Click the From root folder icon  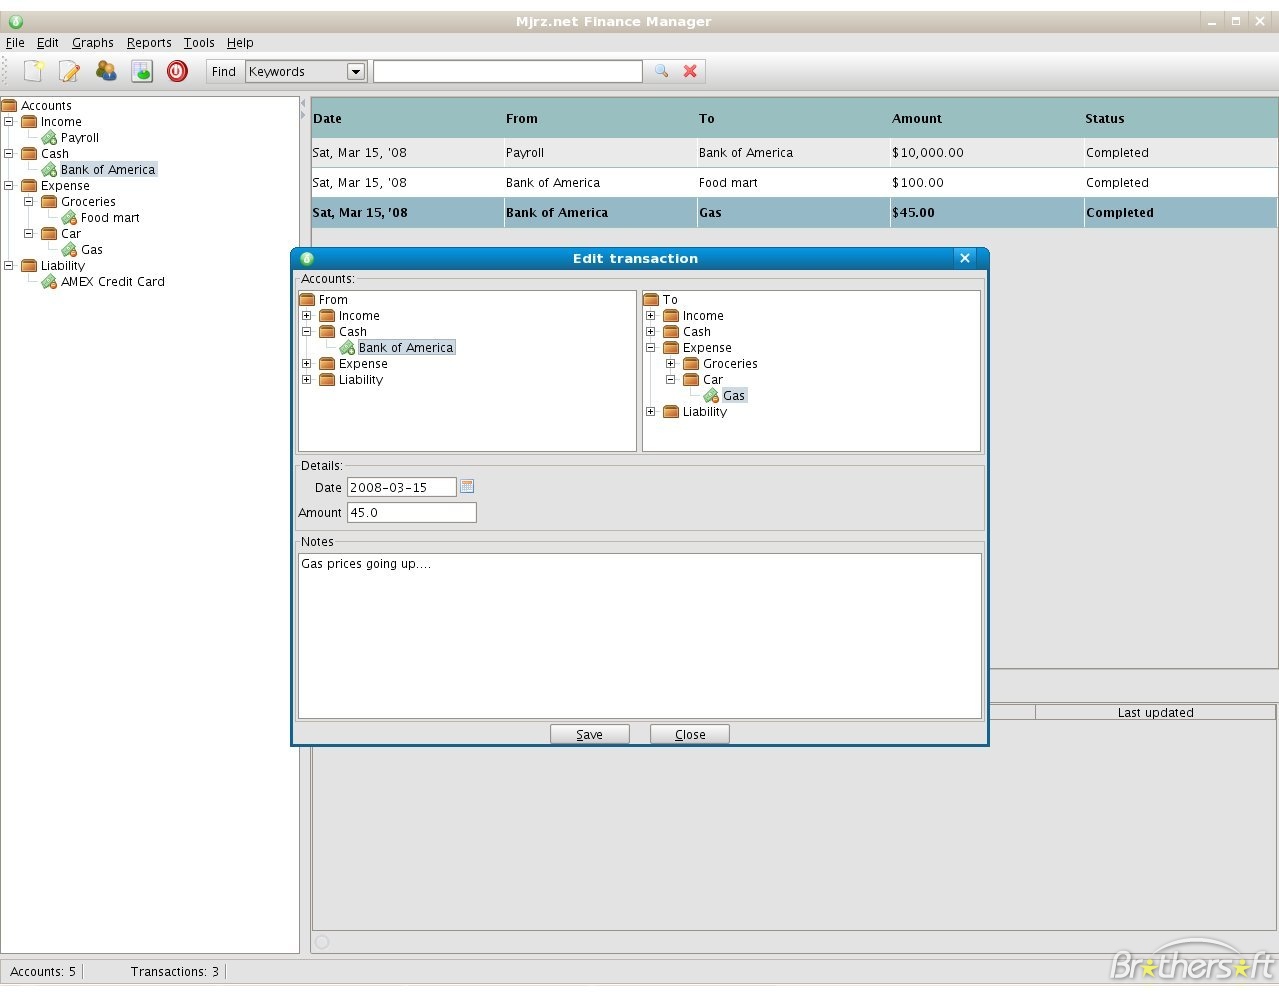coord(308,299)
